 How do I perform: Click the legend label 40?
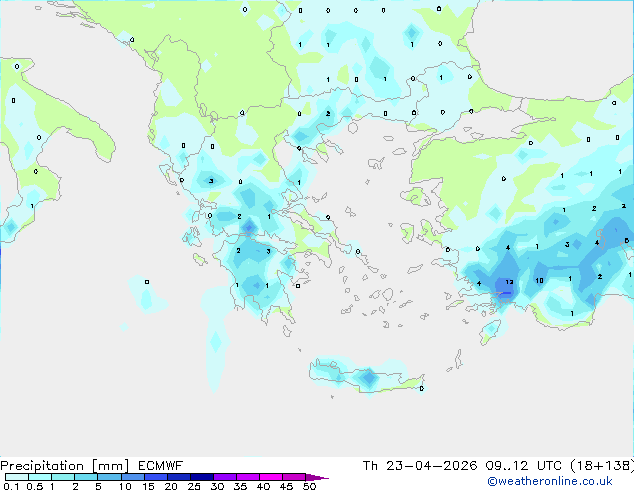click(x=263, y=486)
